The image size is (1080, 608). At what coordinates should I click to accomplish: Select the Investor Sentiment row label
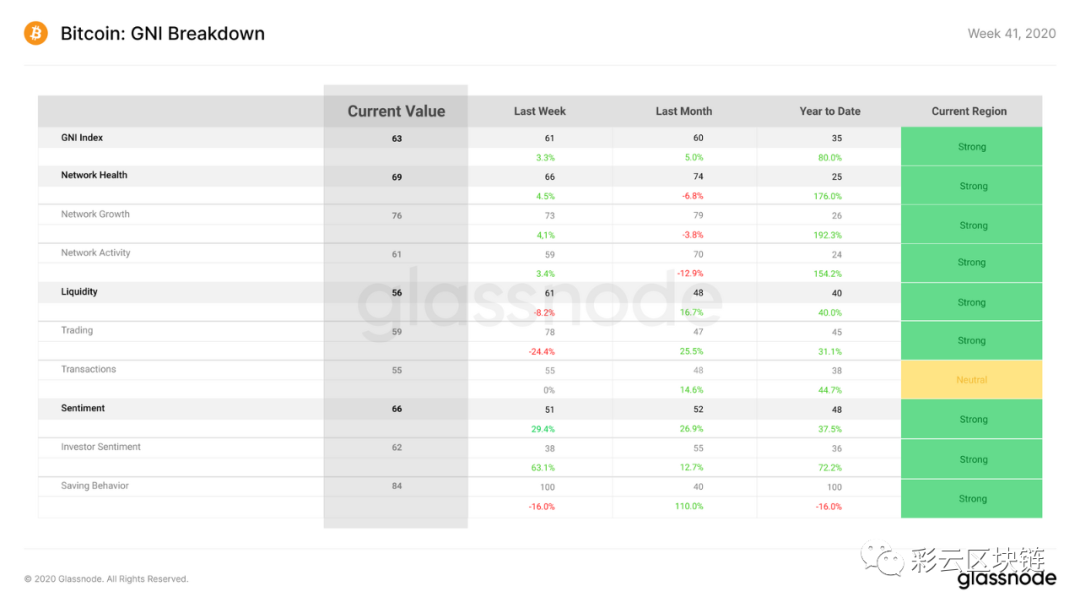pos(101,446)
